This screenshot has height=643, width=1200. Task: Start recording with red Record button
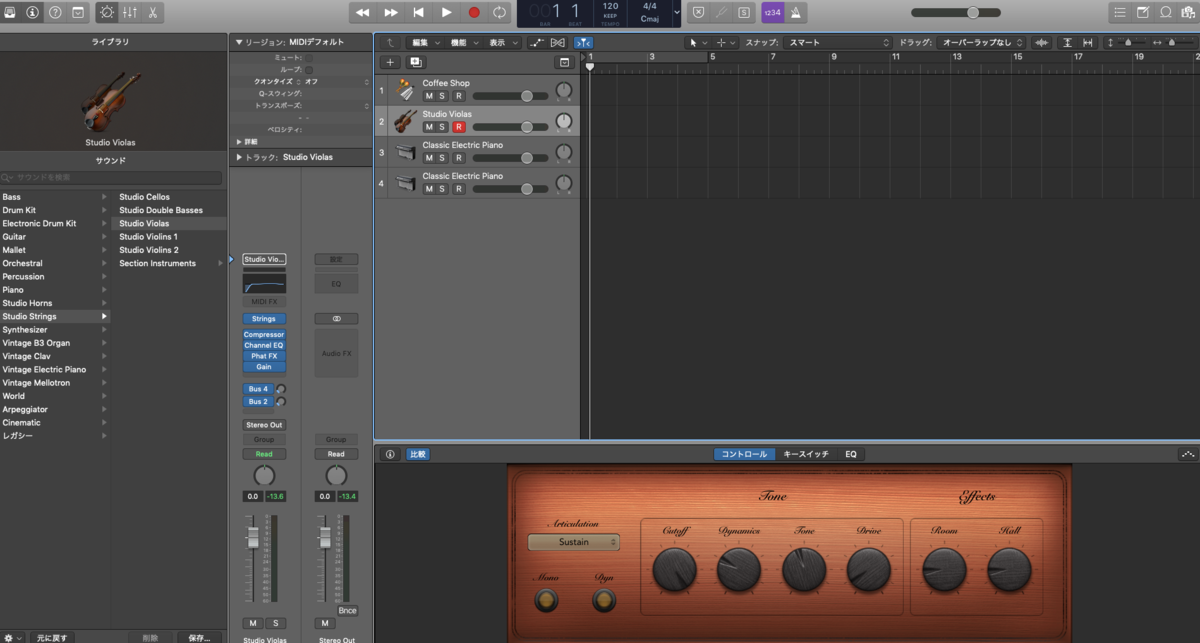coord(474,12)
